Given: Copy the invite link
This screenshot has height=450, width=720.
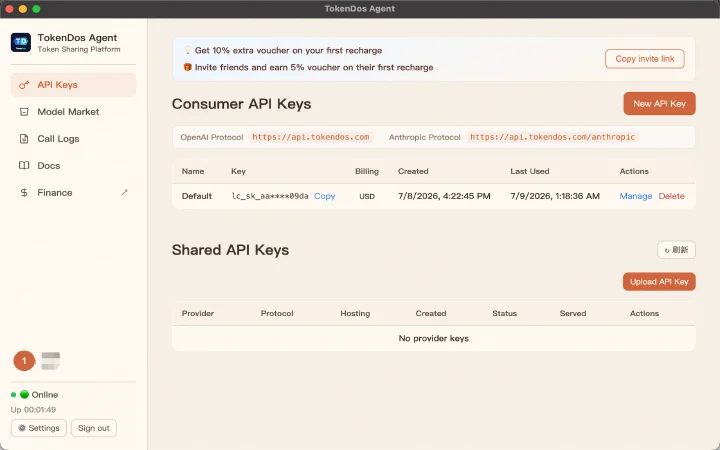Looking at the screenshot, I should coord(645,59).
